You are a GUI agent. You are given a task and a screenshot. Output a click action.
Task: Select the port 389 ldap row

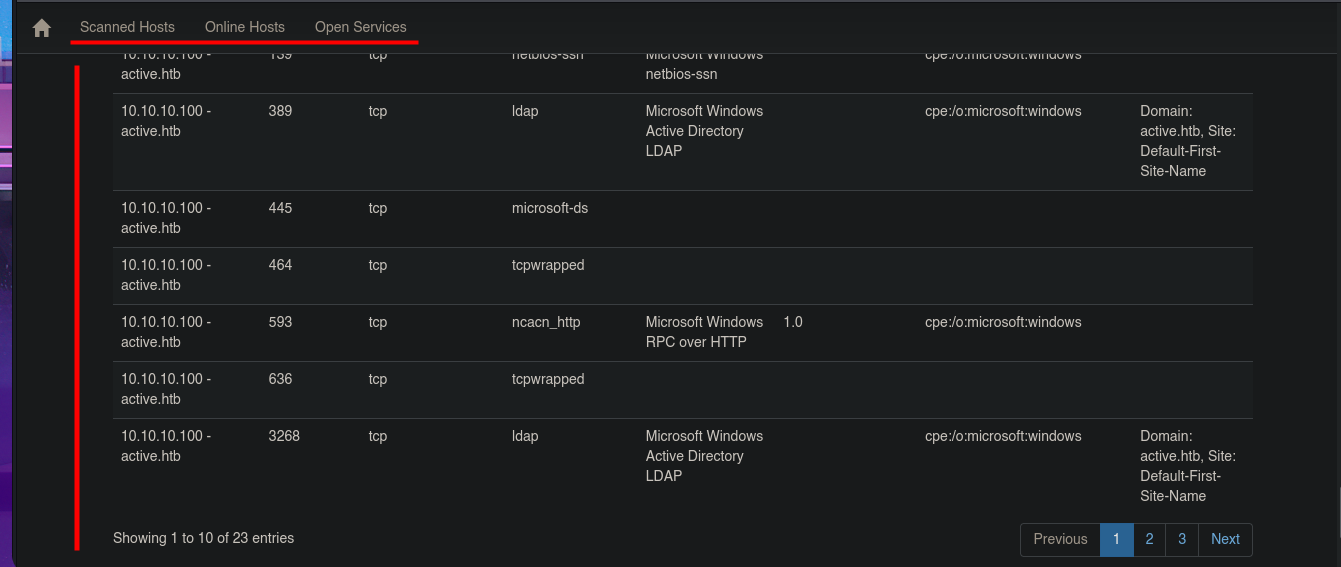click(x=682, y=142)
